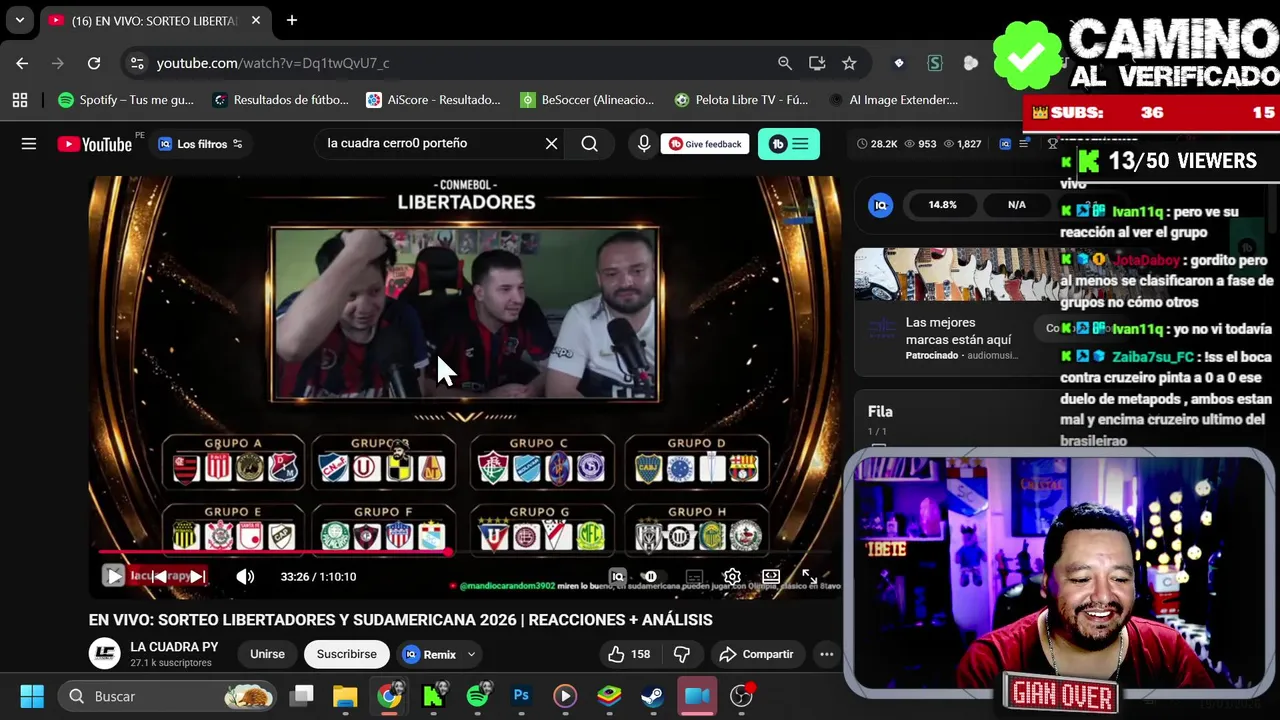Click the Suscribirse button

point(347,654)
